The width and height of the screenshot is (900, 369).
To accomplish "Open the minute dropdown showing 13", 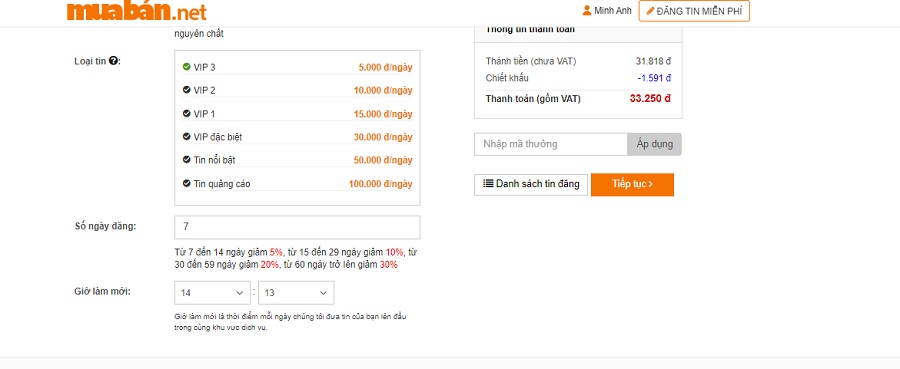I will point(296,293).
